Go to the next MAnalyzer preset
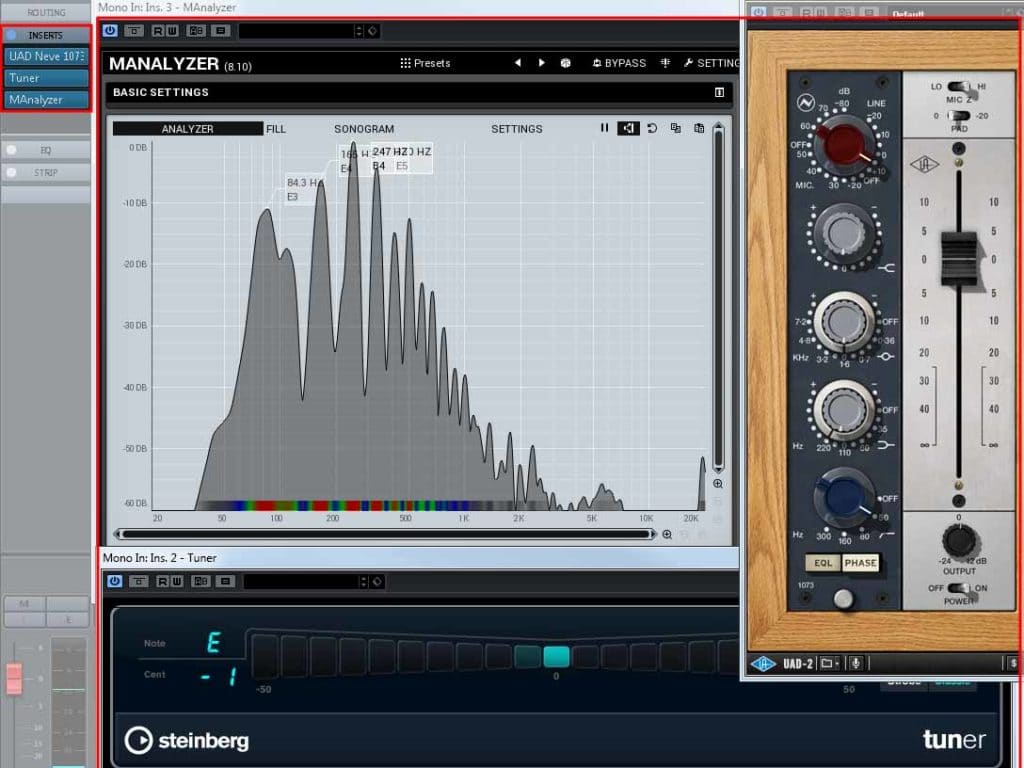Screen dimensions: 1024x768 tap(541, 63)
